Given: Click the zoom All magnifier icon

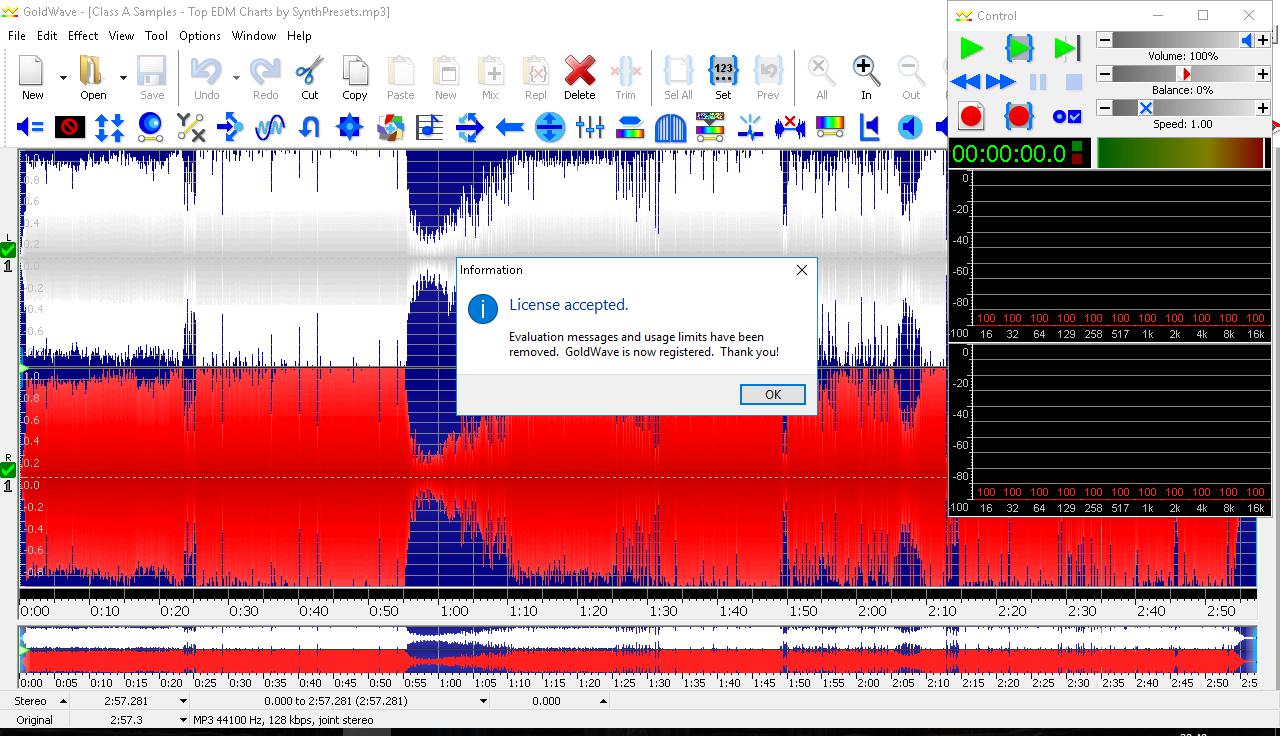Looking at the screenshot, I should click(821, 72).
